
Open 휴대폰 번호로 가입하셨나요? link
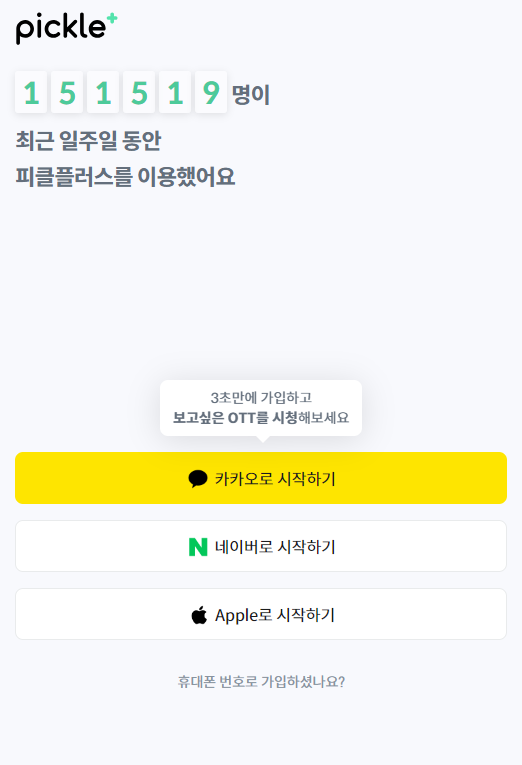coord(261,682)
